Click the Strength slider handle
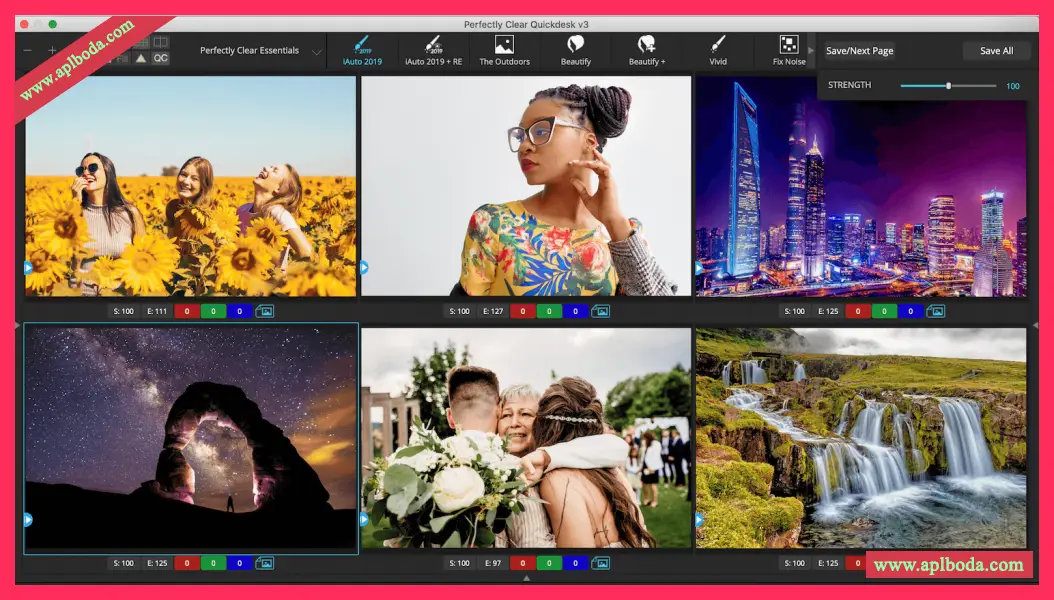 [x=948, y=86]
